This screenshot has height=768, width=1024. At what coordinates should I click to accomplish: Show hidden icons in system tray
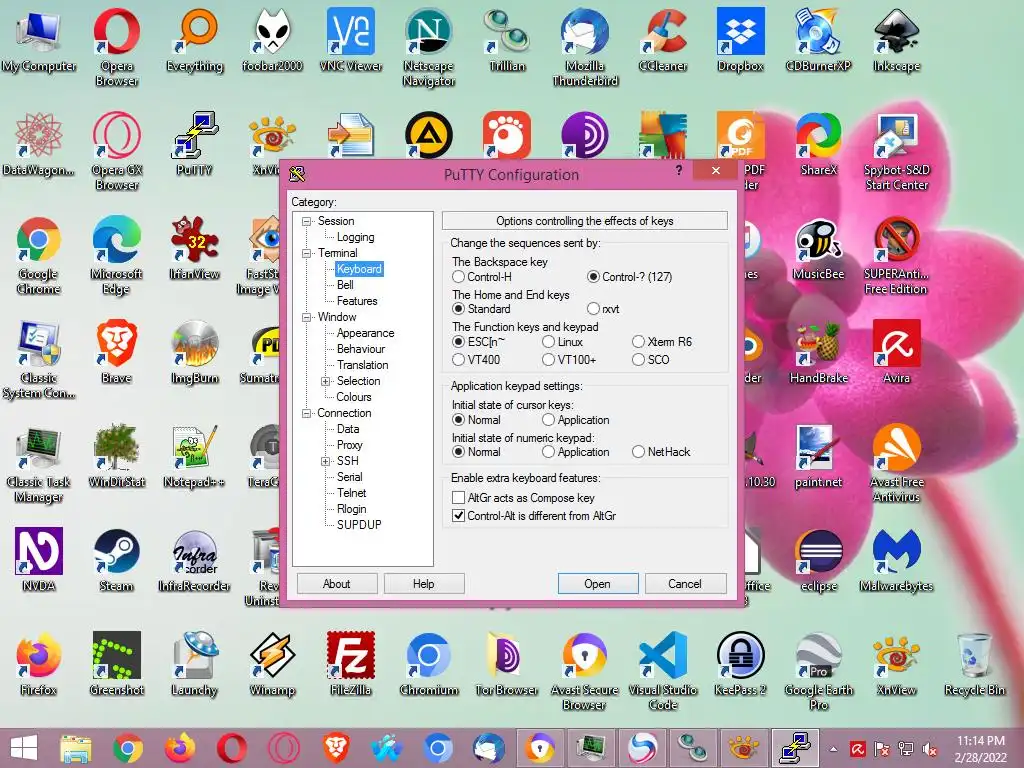point(833,749)
